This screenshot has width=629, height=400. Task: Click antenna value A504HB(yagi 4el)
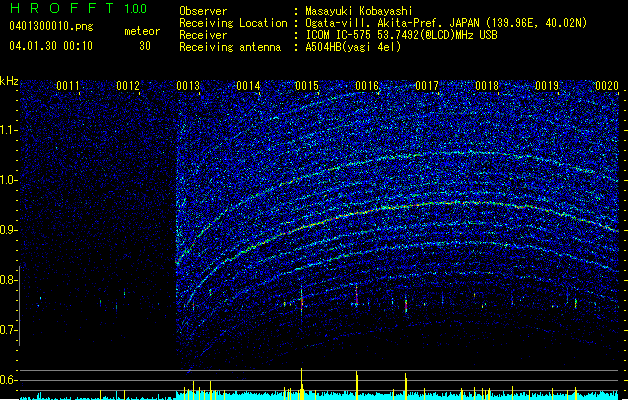coord(353,47)
